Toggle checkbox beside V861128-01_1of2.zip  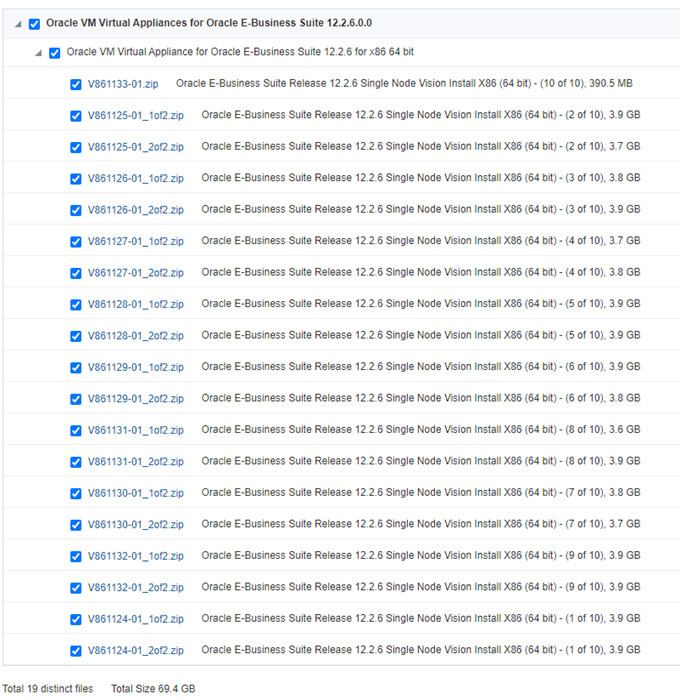click(76, 305)
